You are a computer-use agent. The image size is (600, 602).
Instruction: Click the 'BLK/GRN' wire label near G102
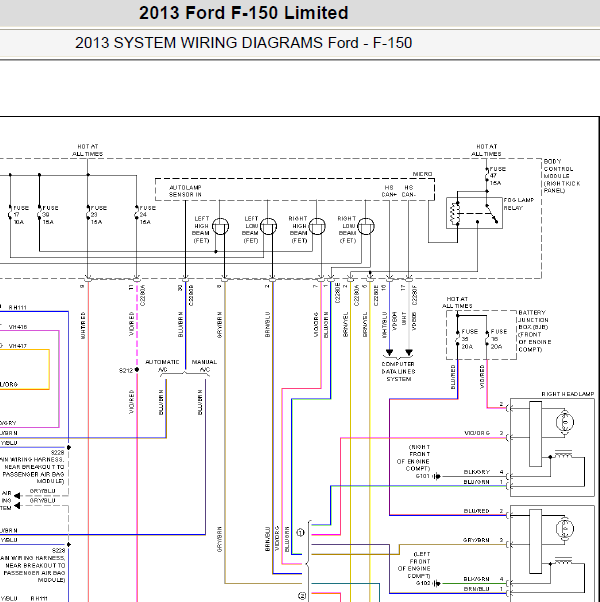pos(476,579)
